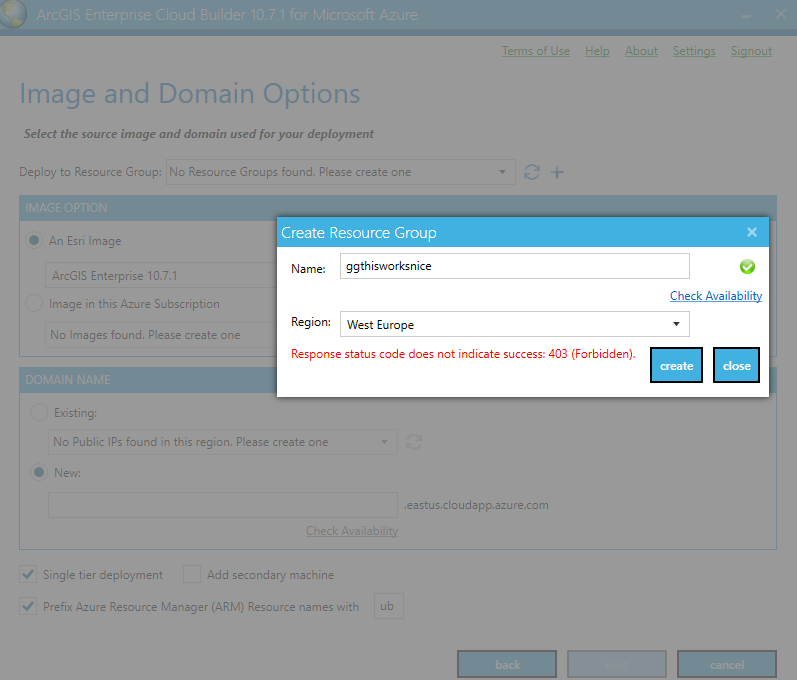Click the Image and Domain Options heading

[x=190, y=94]
